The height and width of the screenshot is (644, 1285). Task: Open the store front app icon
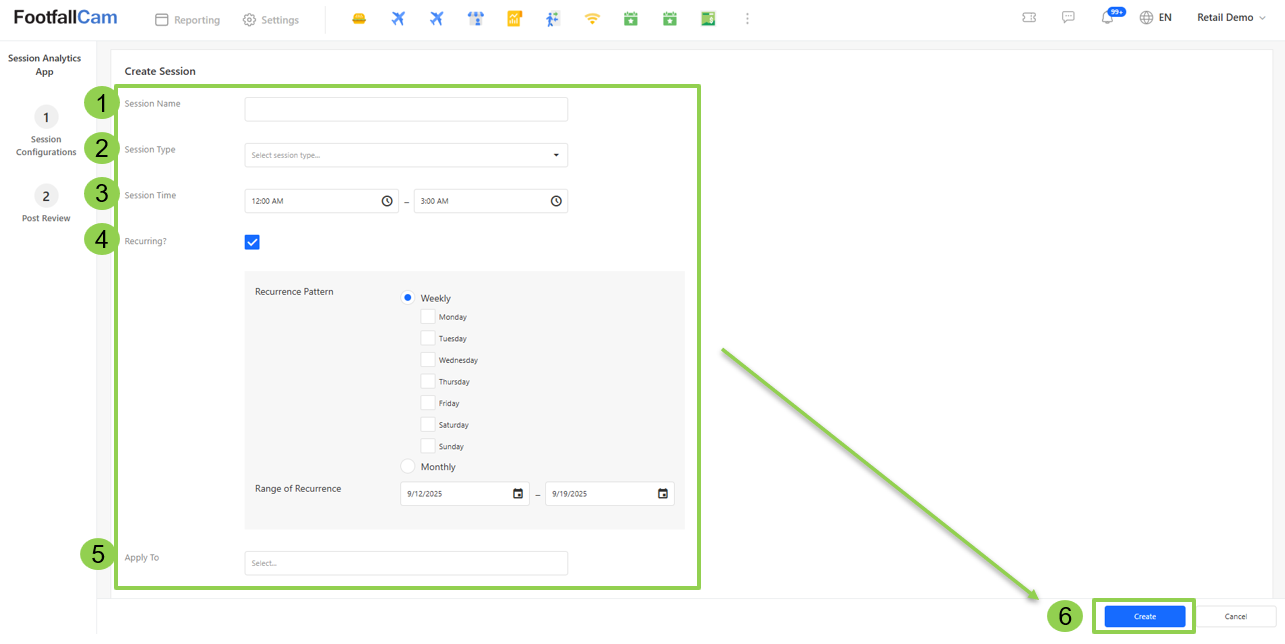point(476,19)
